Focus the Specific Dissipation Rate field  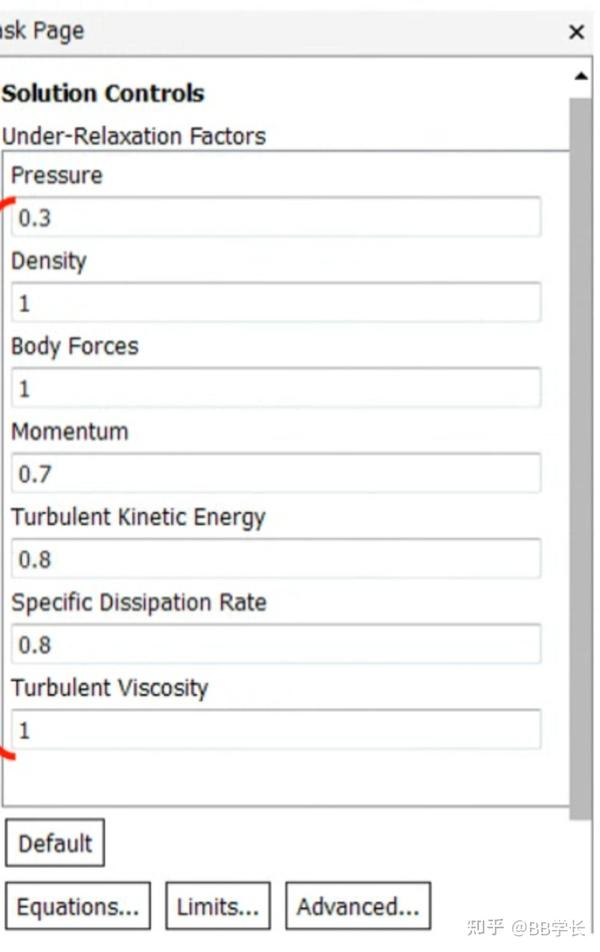[276, 645]
